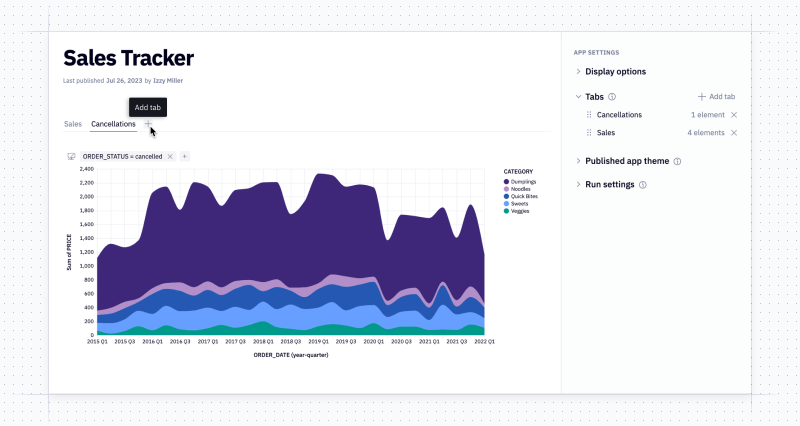Click the plus icon beside Cancellations tab

point(148,124)
